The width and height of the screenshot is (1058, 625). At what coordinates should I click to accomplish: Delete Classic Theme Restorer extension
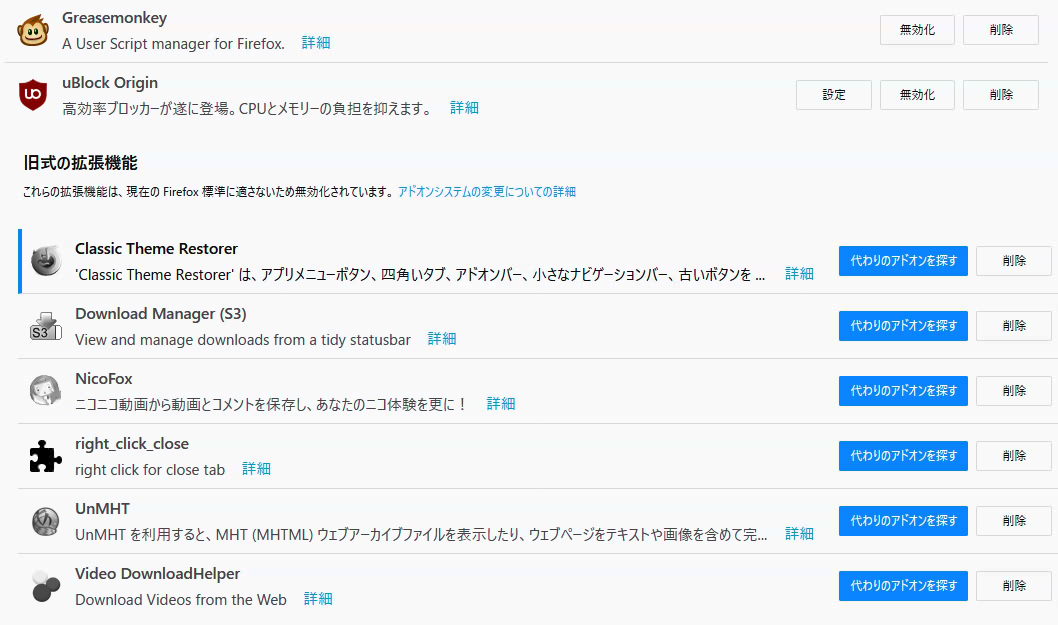click(1013, 261)
